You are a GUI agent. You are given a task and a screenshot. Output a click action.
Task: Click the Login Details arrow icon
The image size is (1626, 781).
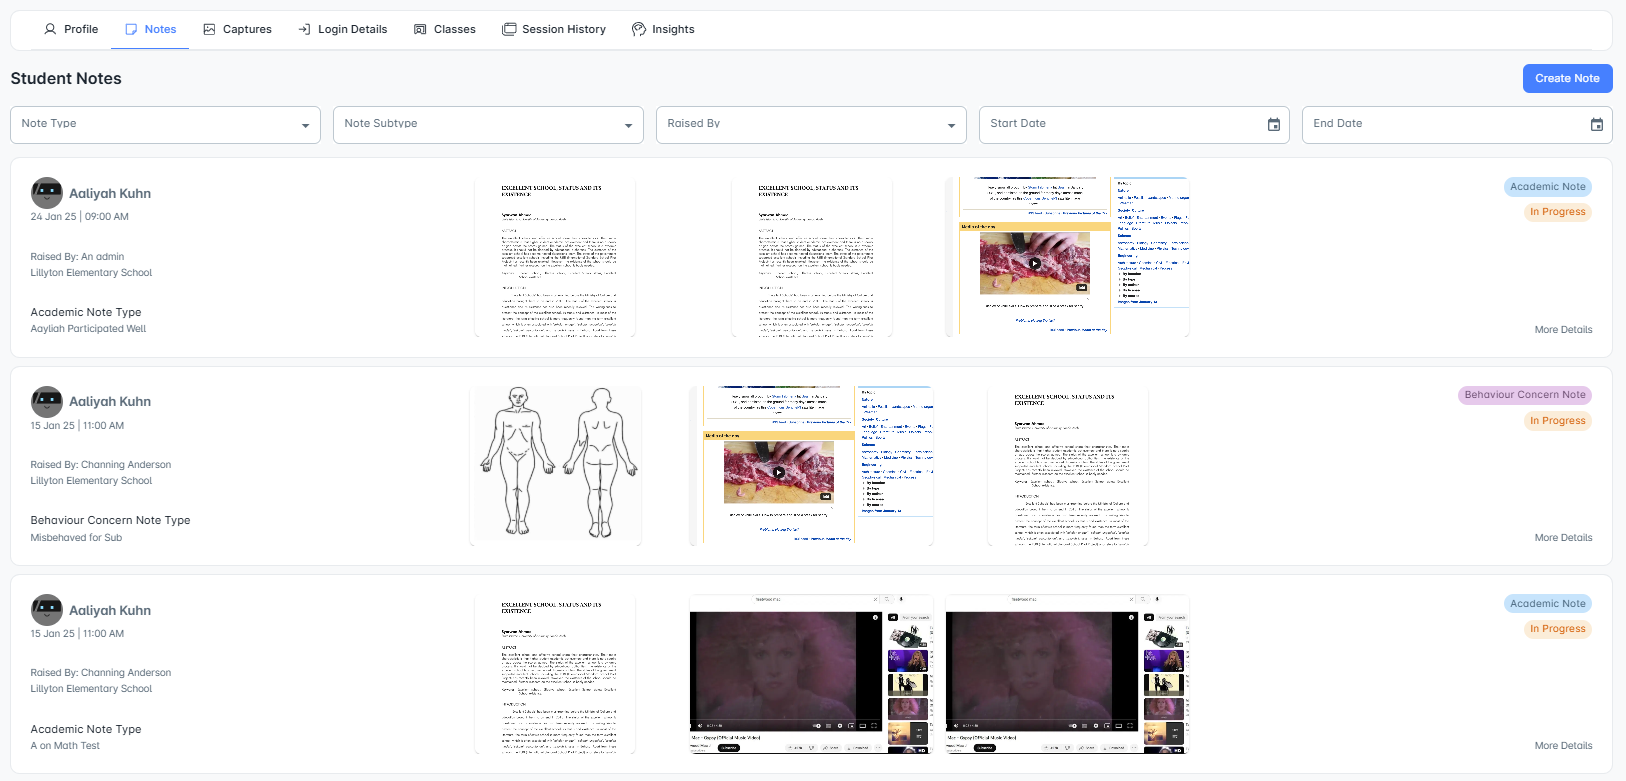tap(304, 29)
